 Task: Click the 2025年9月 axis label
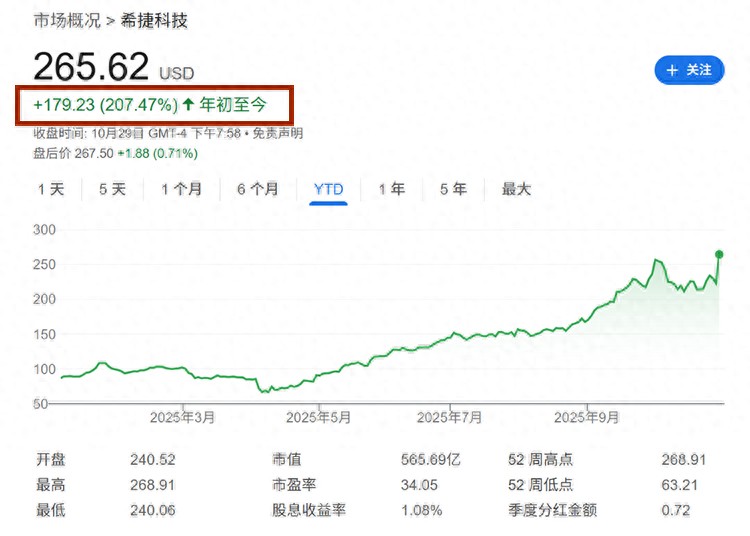(x=586, y=417)
